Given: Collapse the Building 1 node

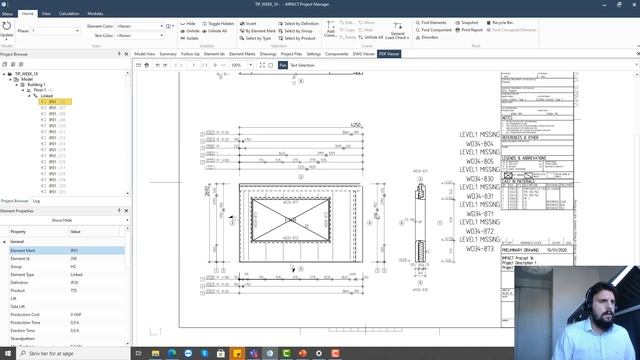Looking at the screenshot, I should tap(17, 85).
